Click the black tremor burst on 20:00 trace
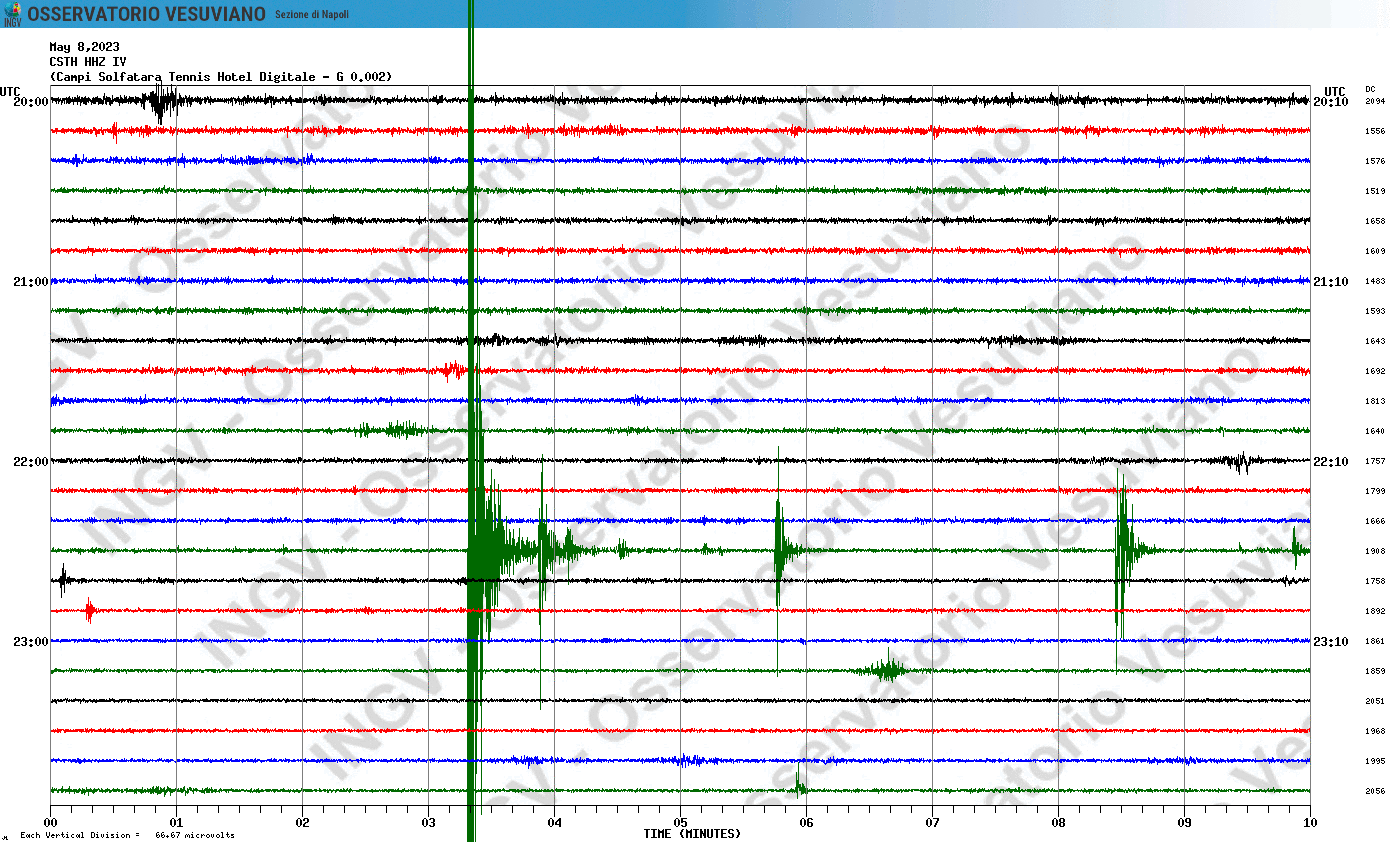The width and height of the screenshot is (1390, 849). 163,102
